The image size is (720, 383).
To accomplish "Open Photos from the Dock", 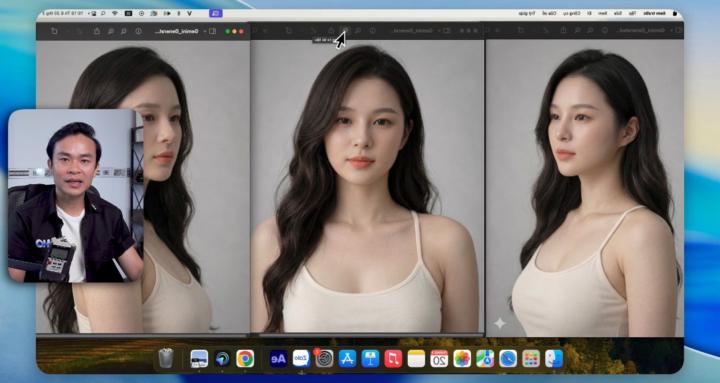I will pyautogui.click(x=462, y=359).
